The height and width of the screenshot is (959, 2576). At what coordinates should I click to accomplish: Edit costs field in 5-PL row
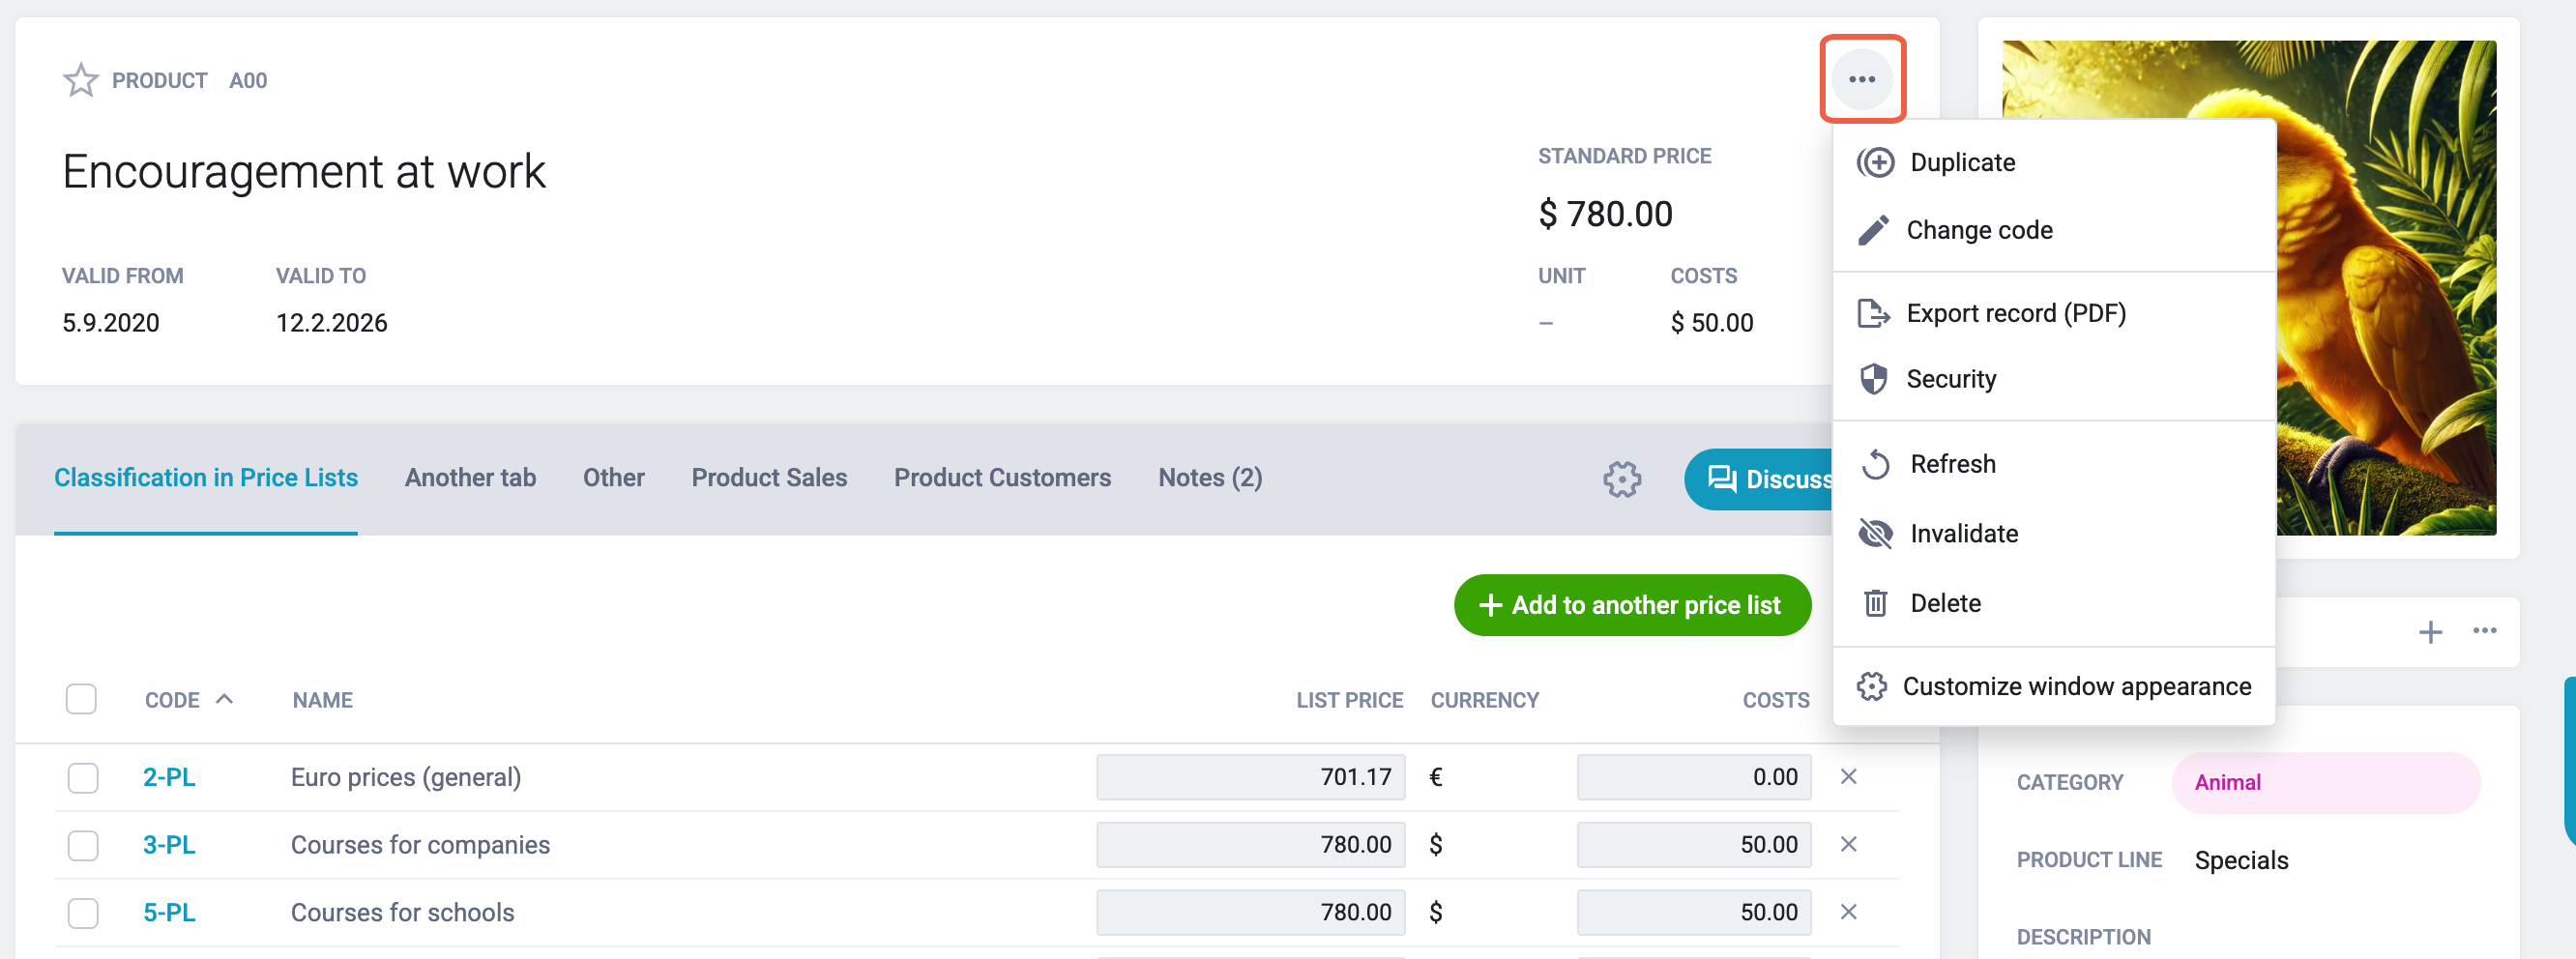(x=1694, y=912)
